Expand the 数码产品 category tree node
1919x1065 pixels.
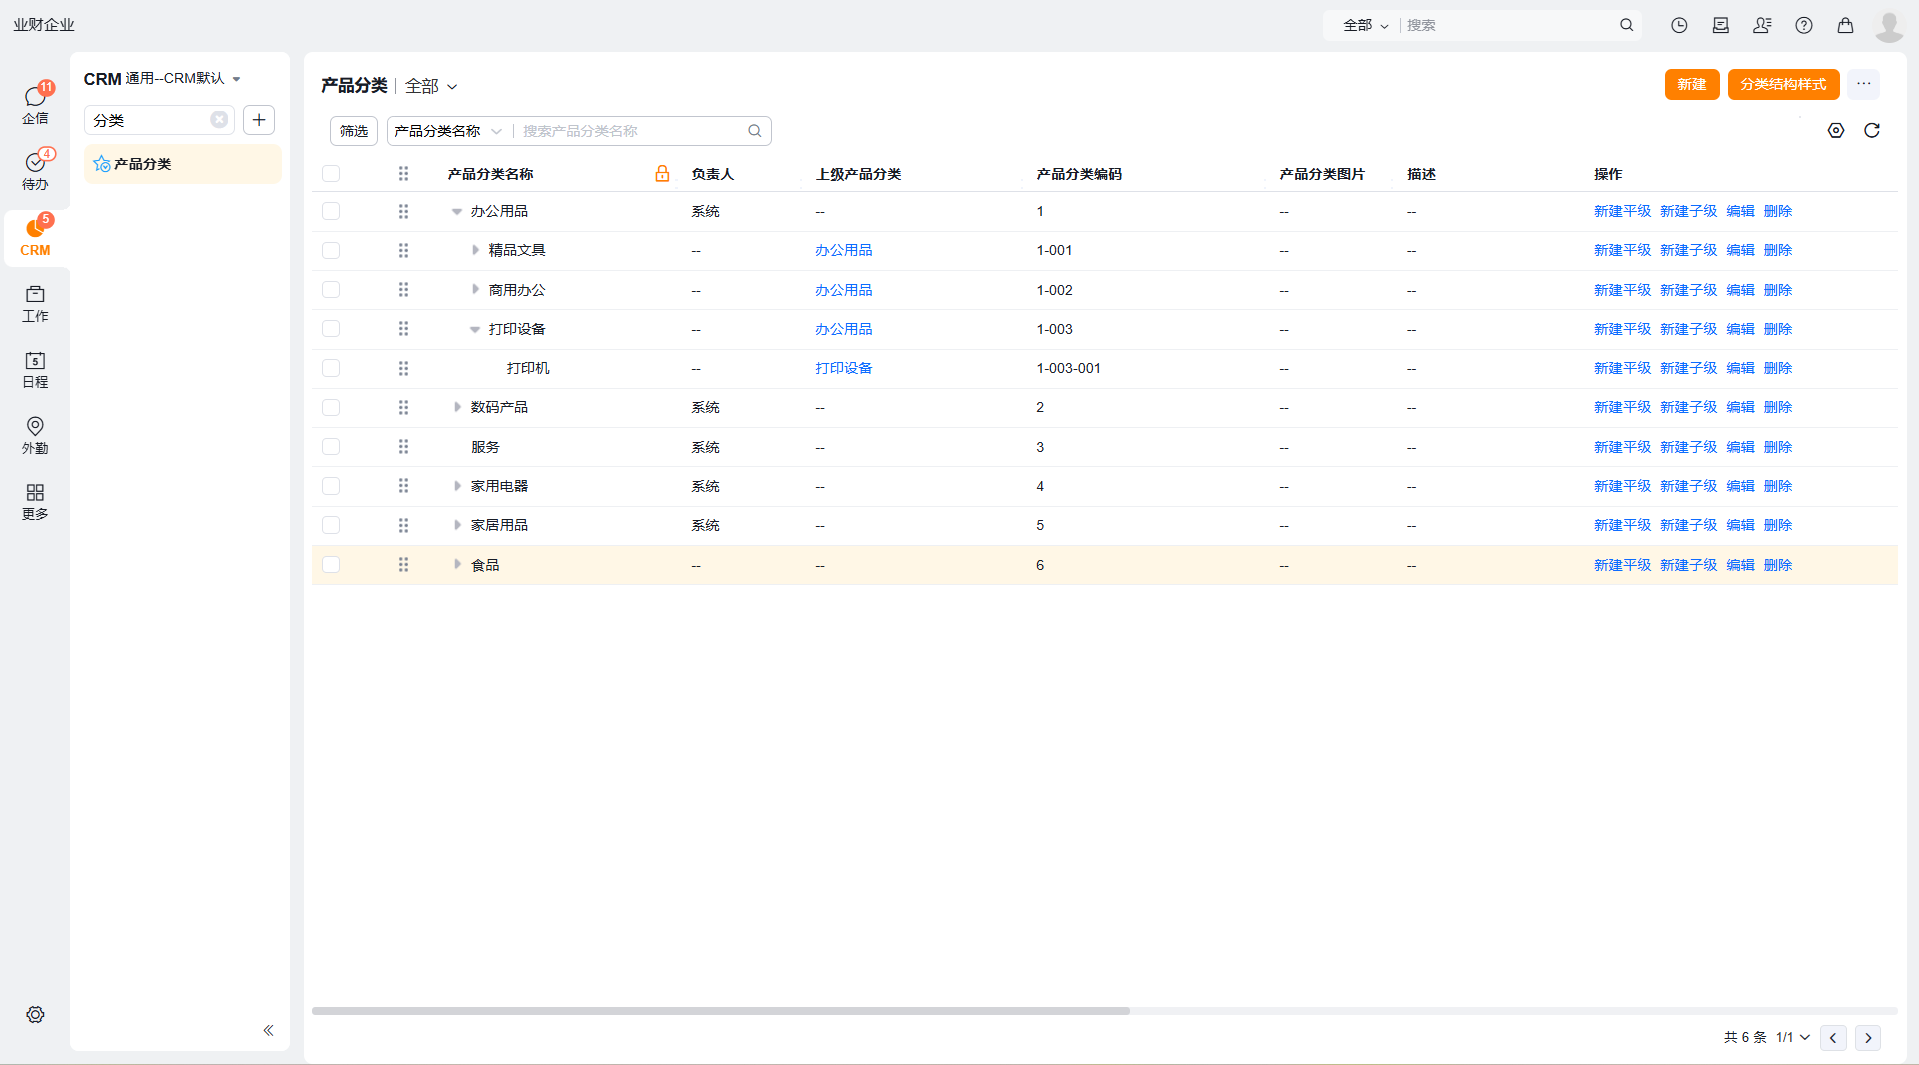(x=457, y=407)
